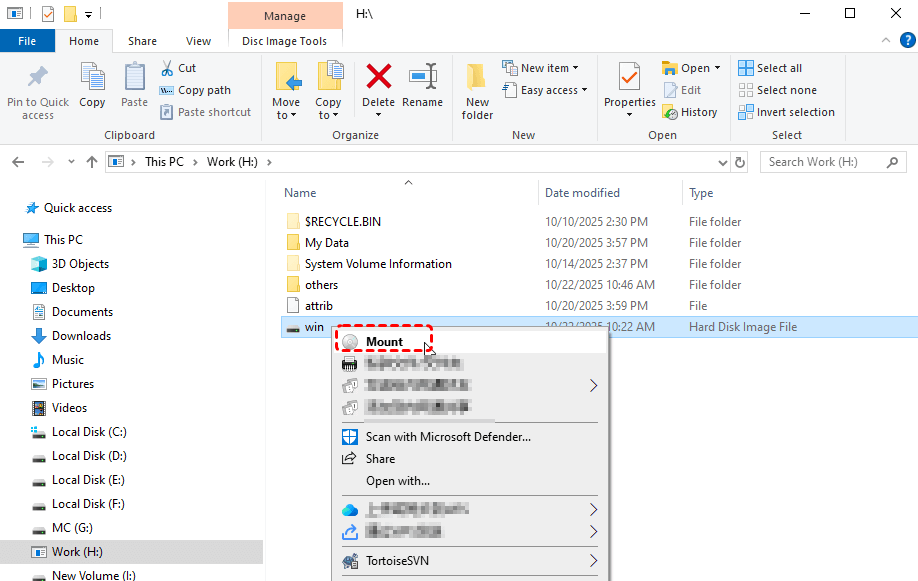The height and width of the screenshot is (581, 918).
Task: Click the Pin to Quick access icon
Action: coord(37,78)
